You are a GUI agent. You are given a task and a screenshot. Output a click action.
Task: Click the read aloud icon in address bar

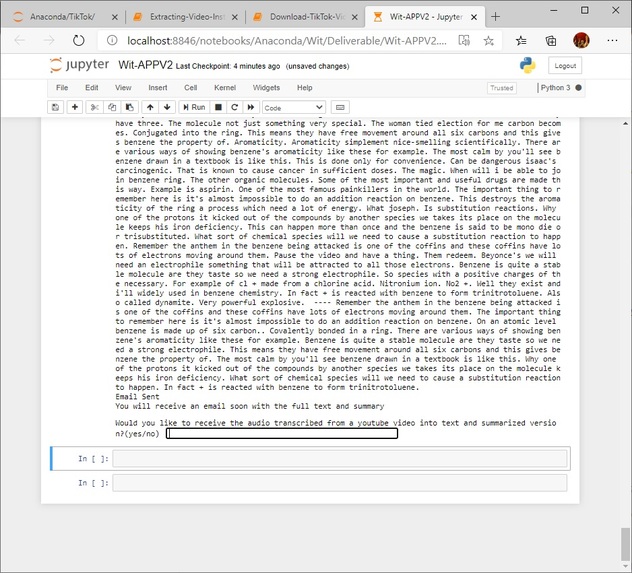(x=464, y=40)
